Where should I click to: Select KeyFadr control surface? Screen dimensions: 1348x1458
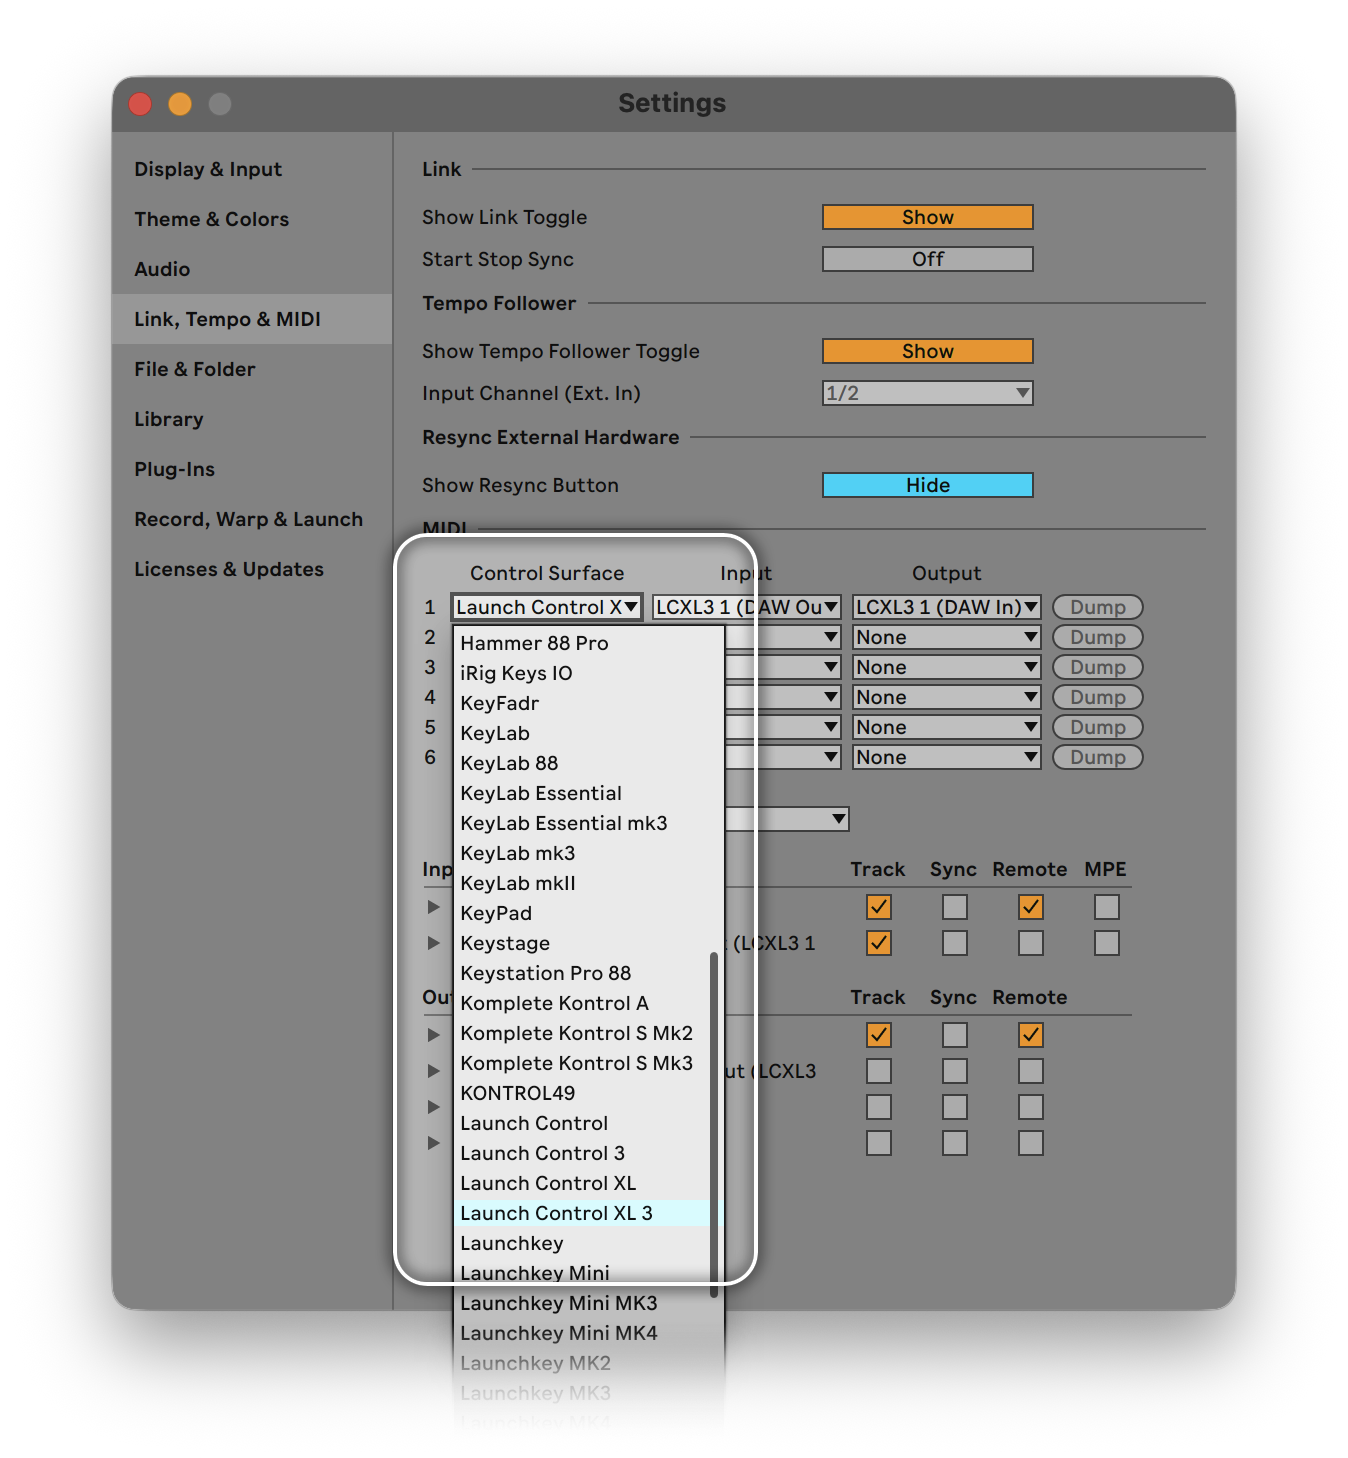click(x=584, y=703)
